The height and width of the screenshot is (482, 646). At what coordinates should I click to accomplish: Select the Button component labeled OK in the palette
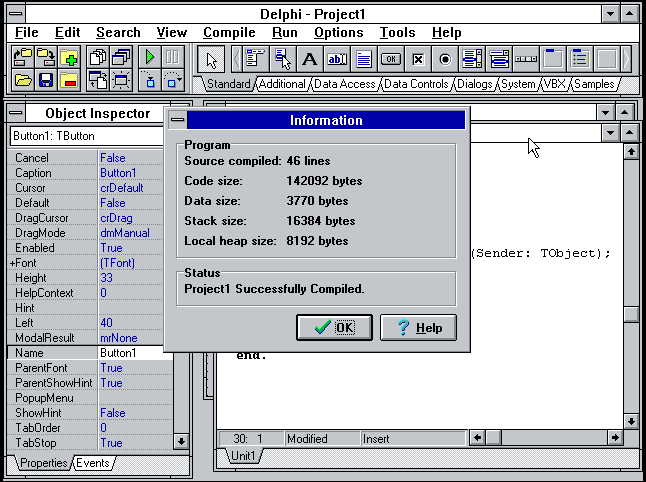point(391,59)
